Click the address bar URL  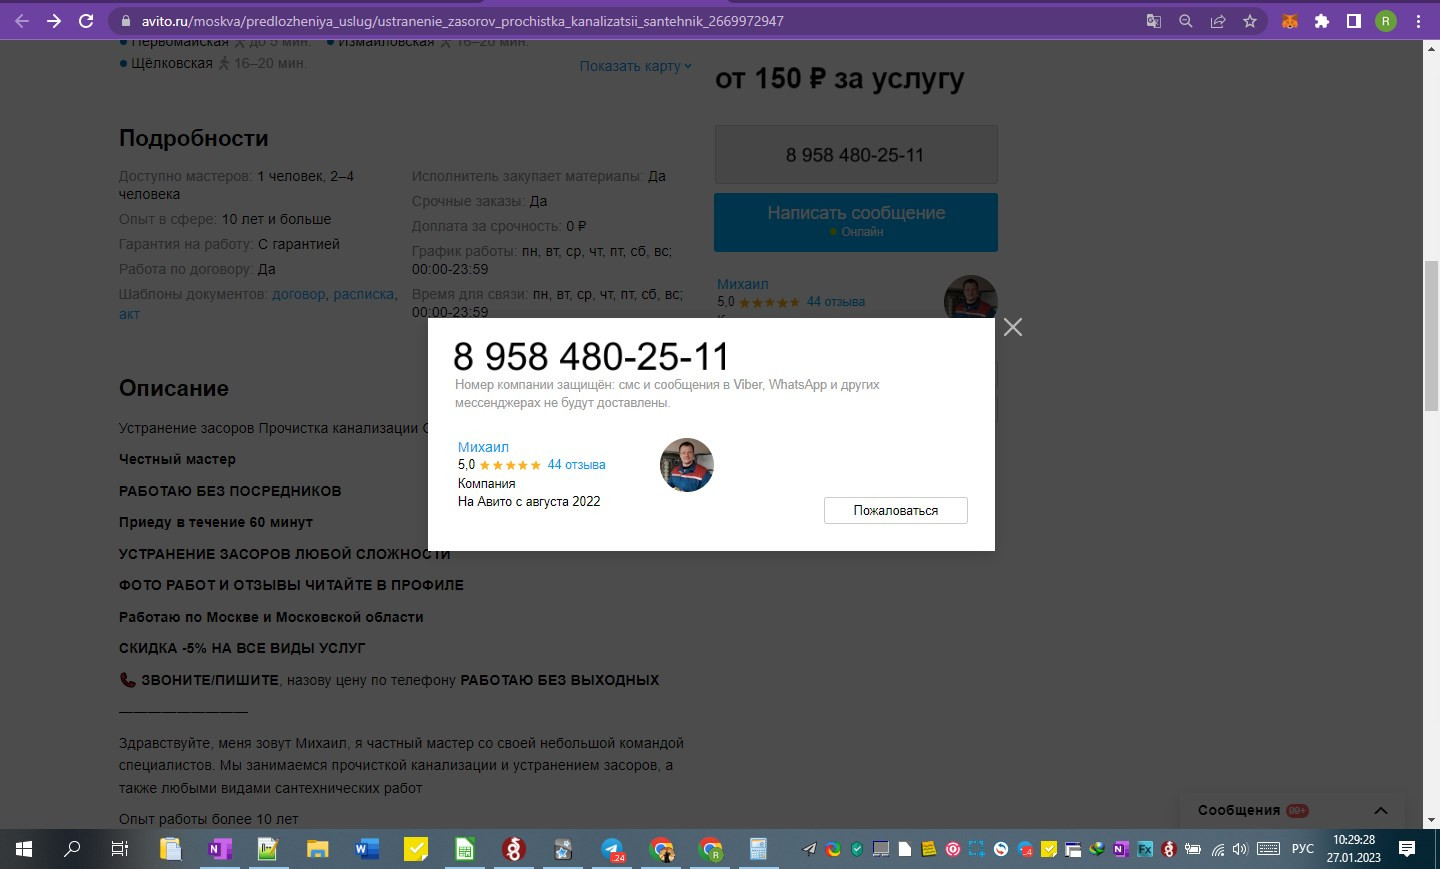point(462,21)
